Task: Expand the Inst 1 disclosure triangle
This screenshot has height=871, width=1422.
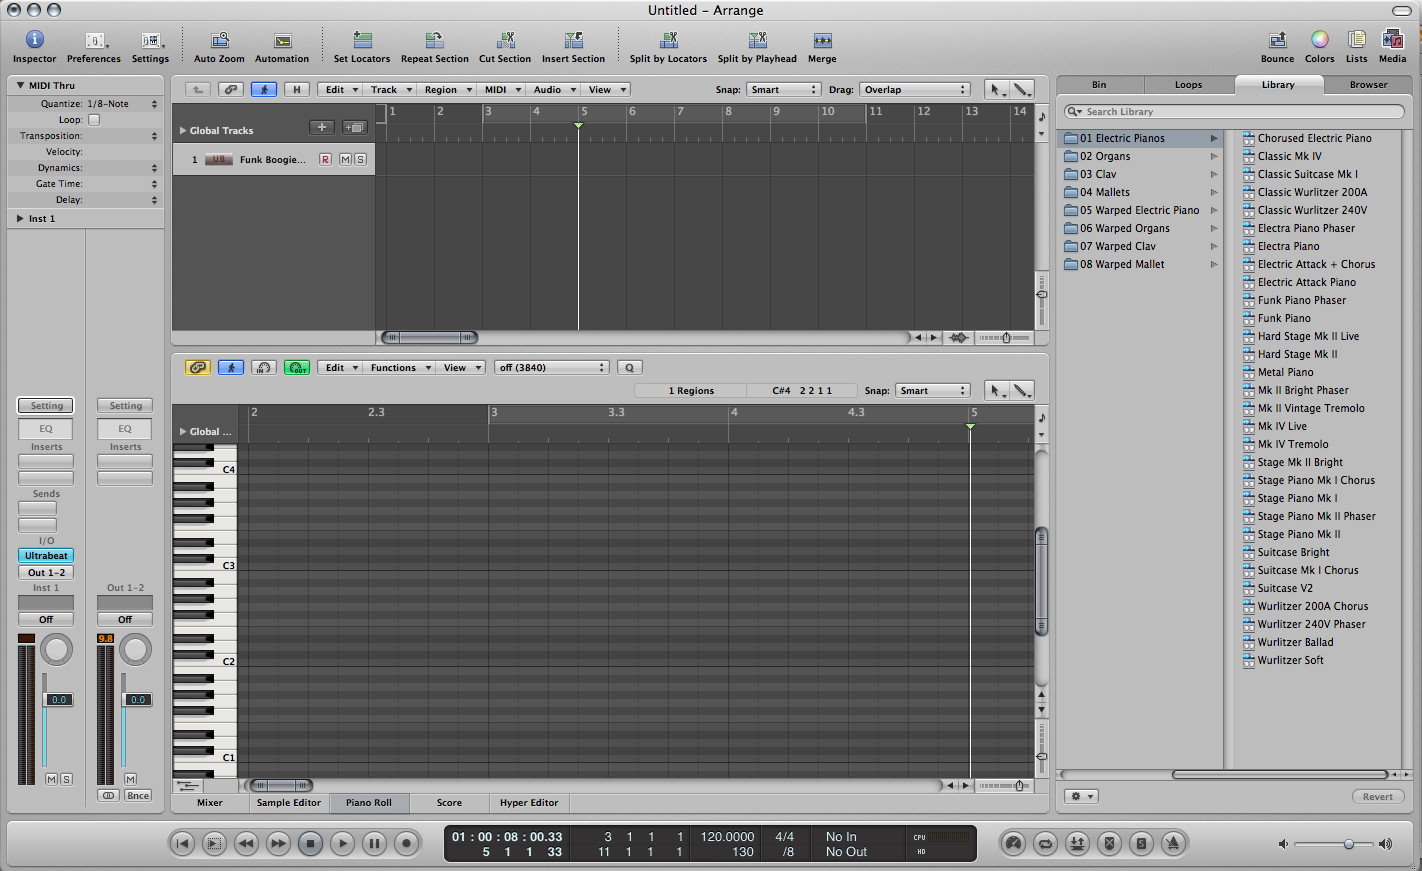Action: (20, 219)
